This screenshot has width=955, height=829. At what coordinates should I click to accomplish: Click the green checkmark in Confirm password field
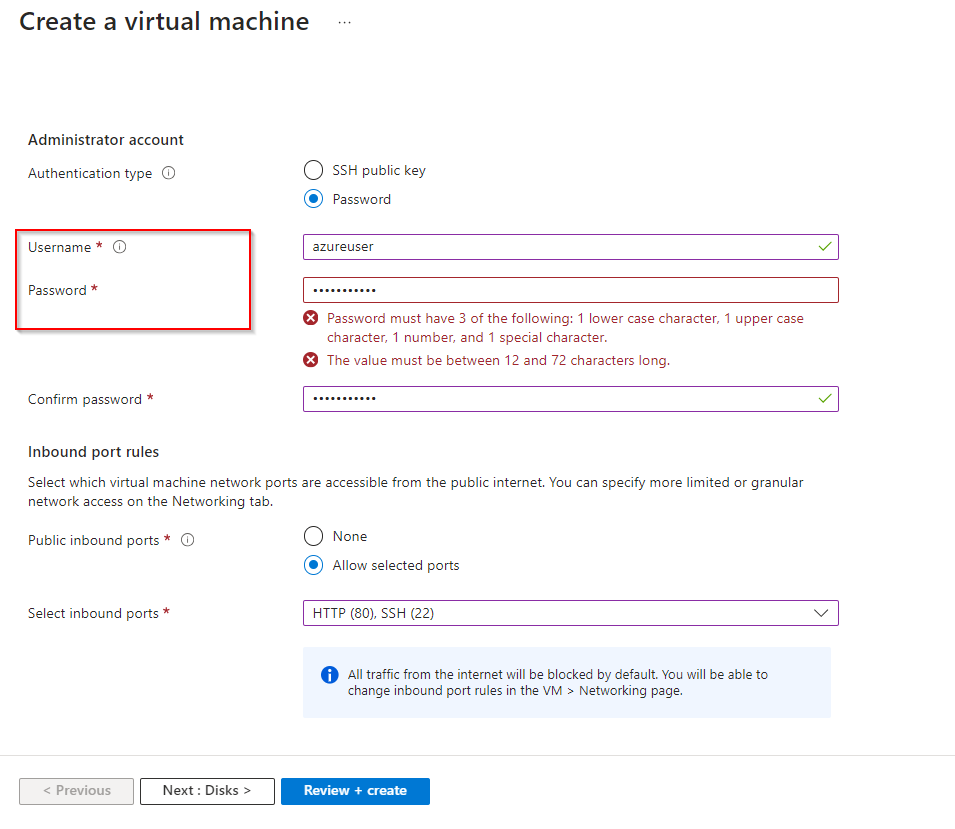(x=825, y=398)
